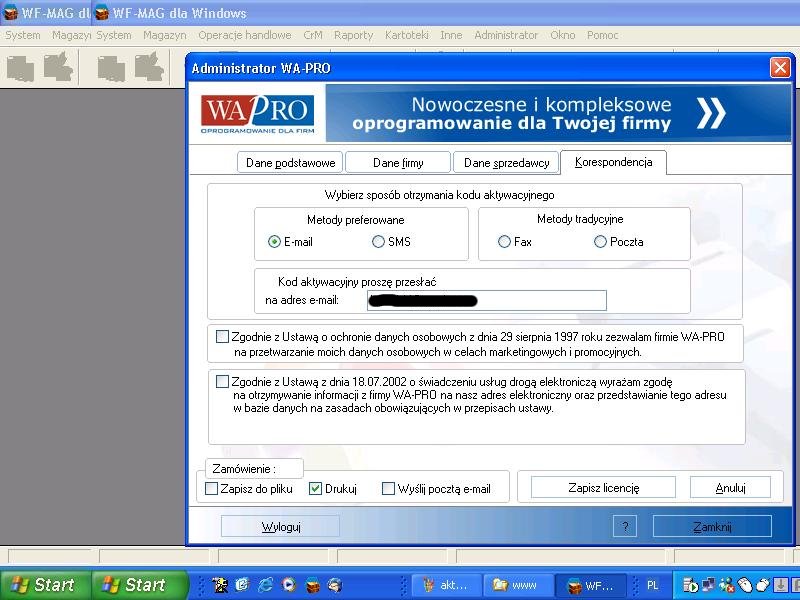Enable Wyślij pocztą e-mail checkbox
This screenshot has width=800, height=600.
click(388, 489)
